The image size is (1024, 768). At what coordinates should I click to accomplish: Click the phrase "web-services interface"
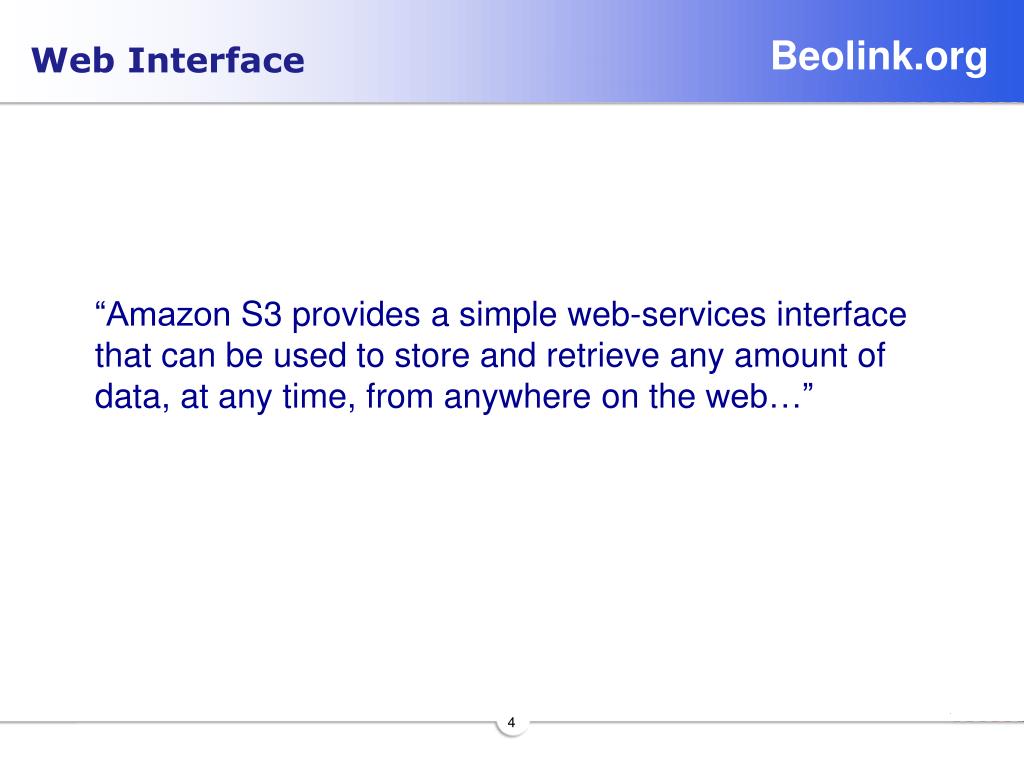point(736,316)
